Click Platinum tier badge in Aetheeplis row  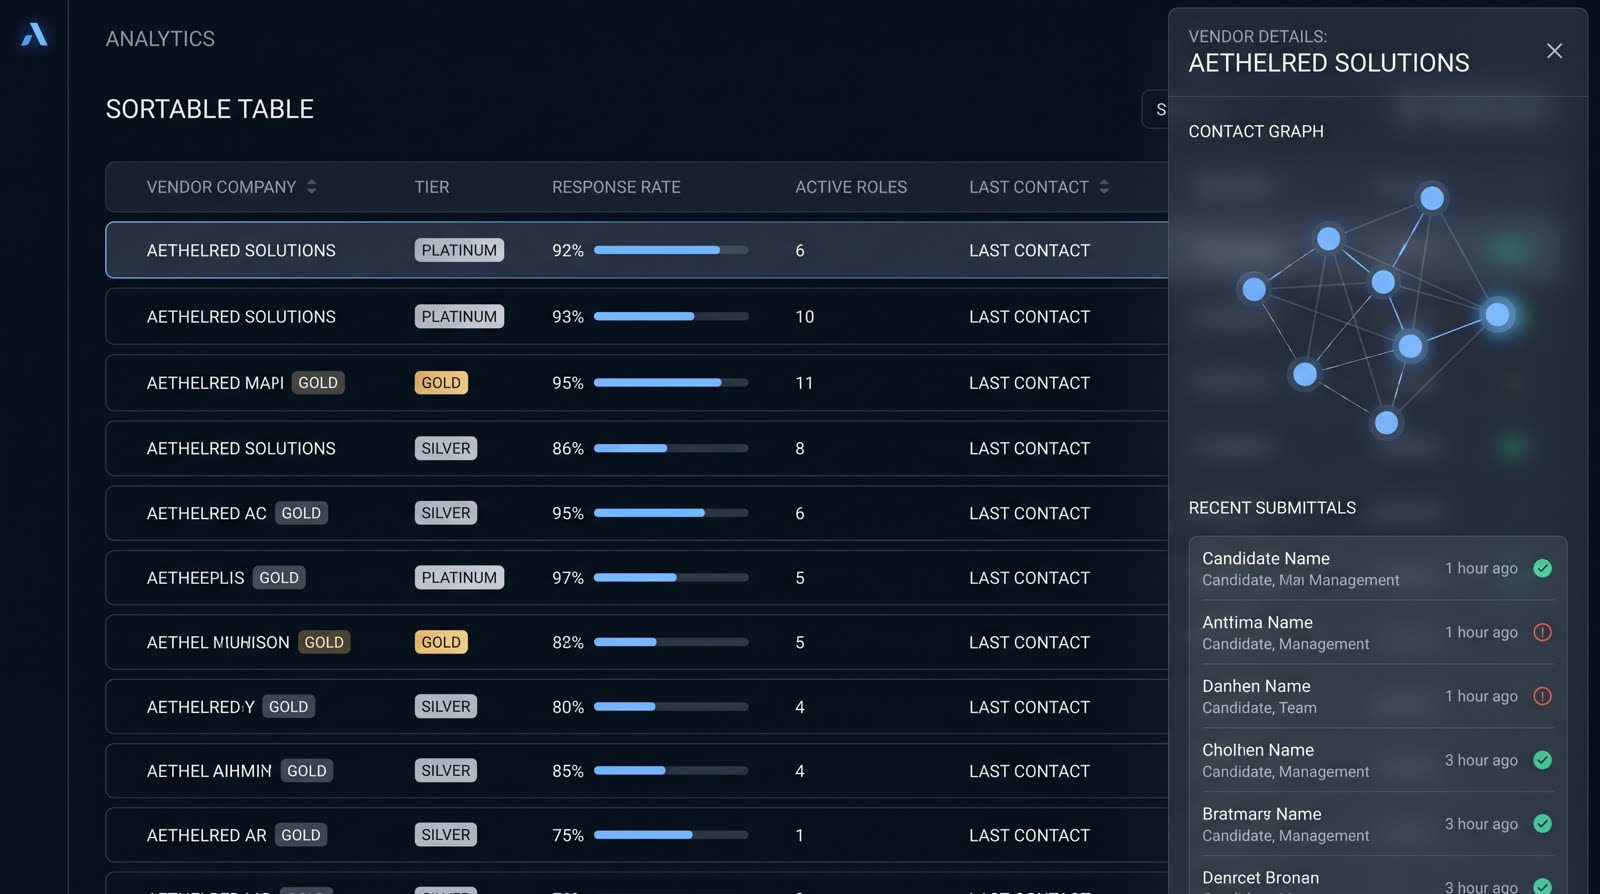click(459, 578)
